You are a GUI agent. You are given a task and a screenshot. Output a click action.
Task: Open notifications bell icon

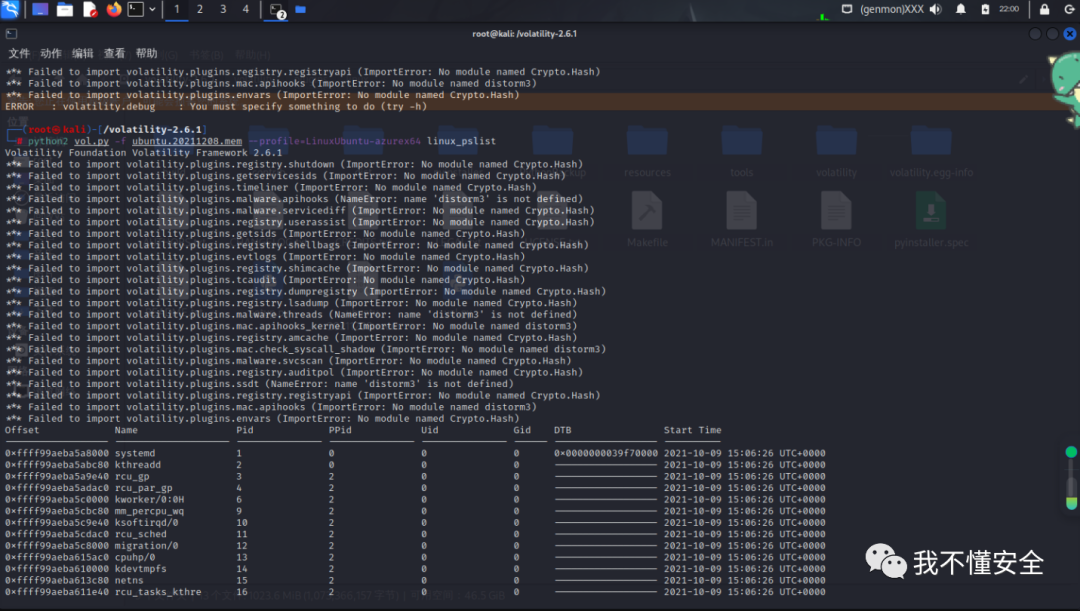960,9
